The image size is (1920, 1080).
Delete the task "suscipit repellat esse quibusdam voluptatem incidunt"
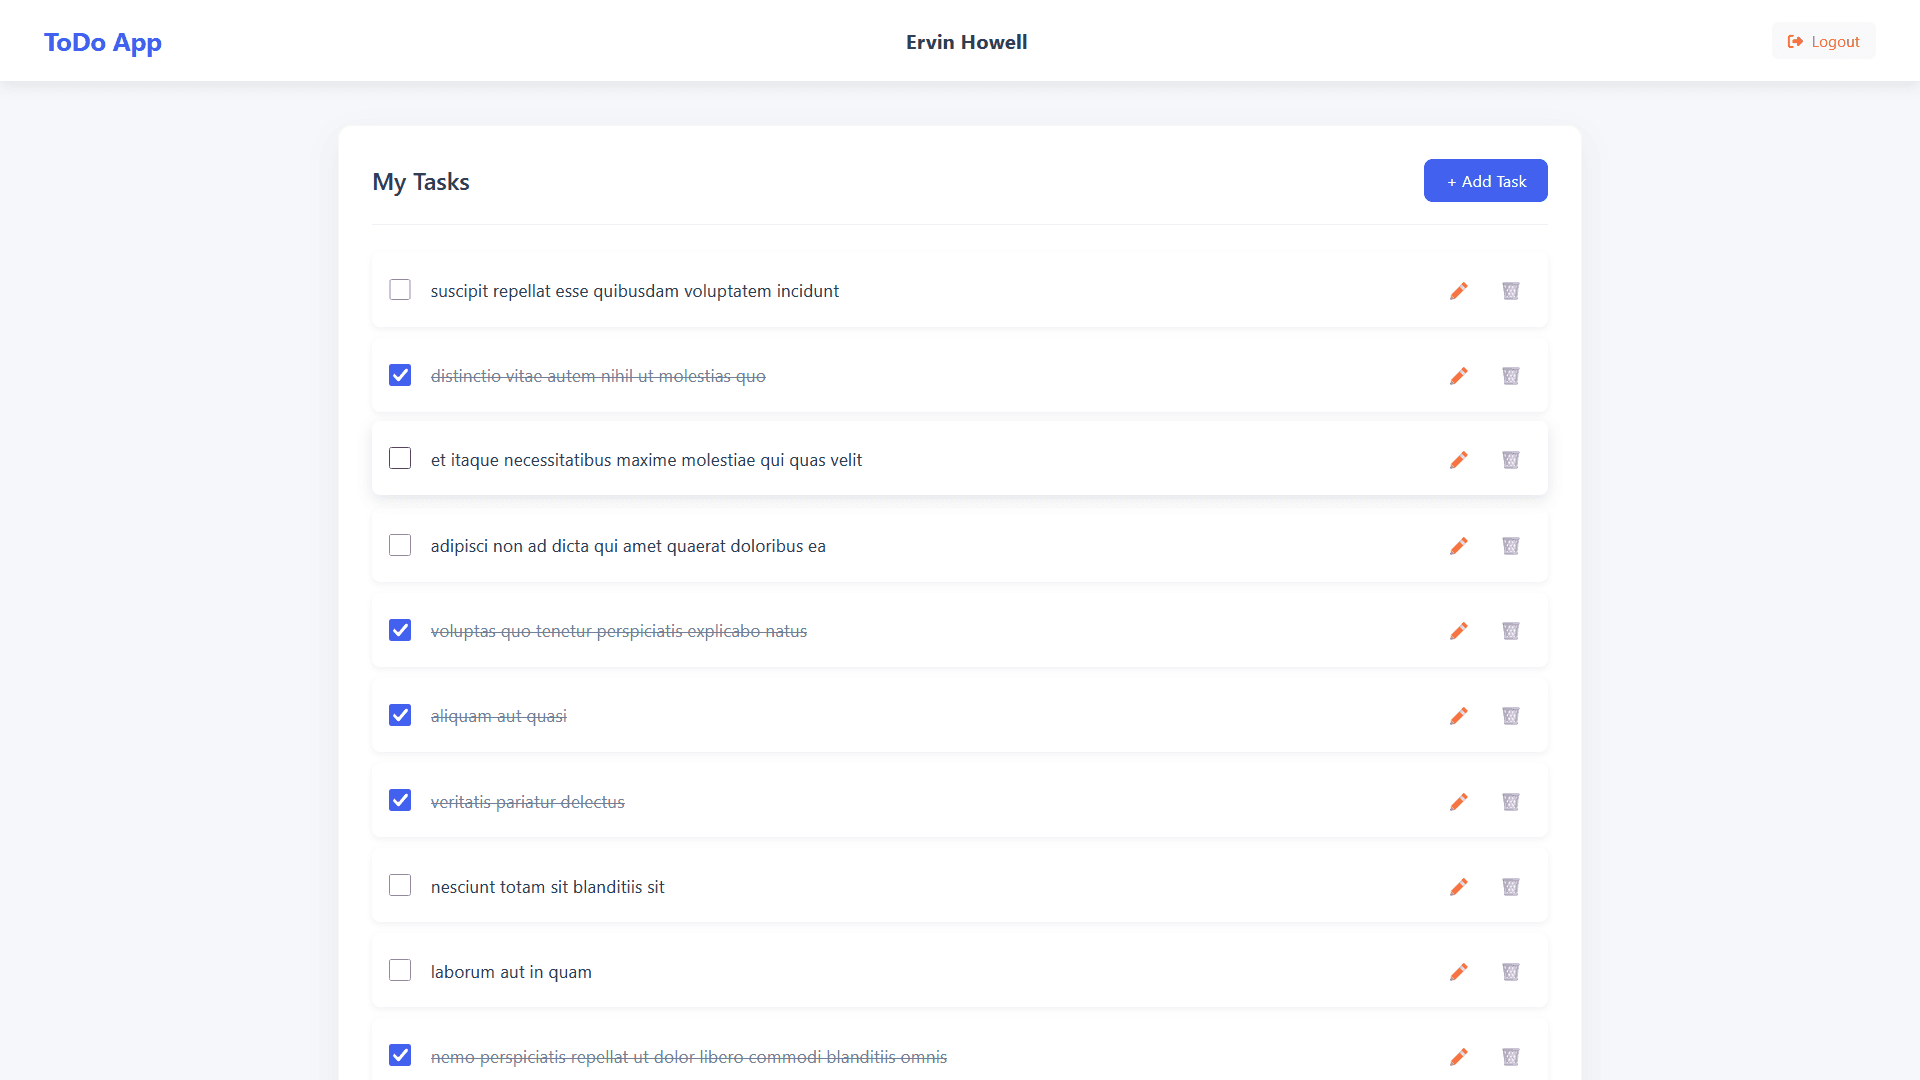tap(1510, 291)
